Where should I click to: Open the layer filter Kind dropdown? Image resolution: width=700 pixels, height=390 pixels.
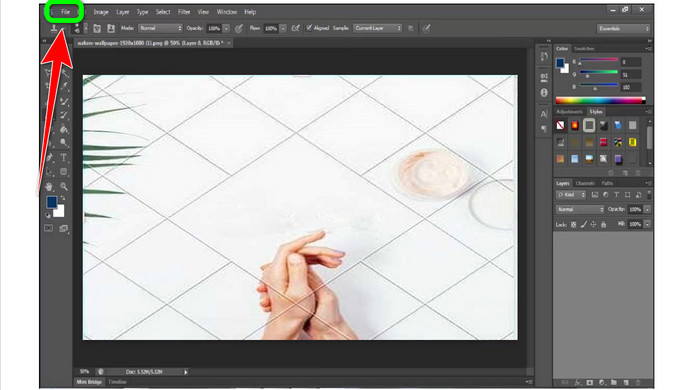click(x=571, y=195)
